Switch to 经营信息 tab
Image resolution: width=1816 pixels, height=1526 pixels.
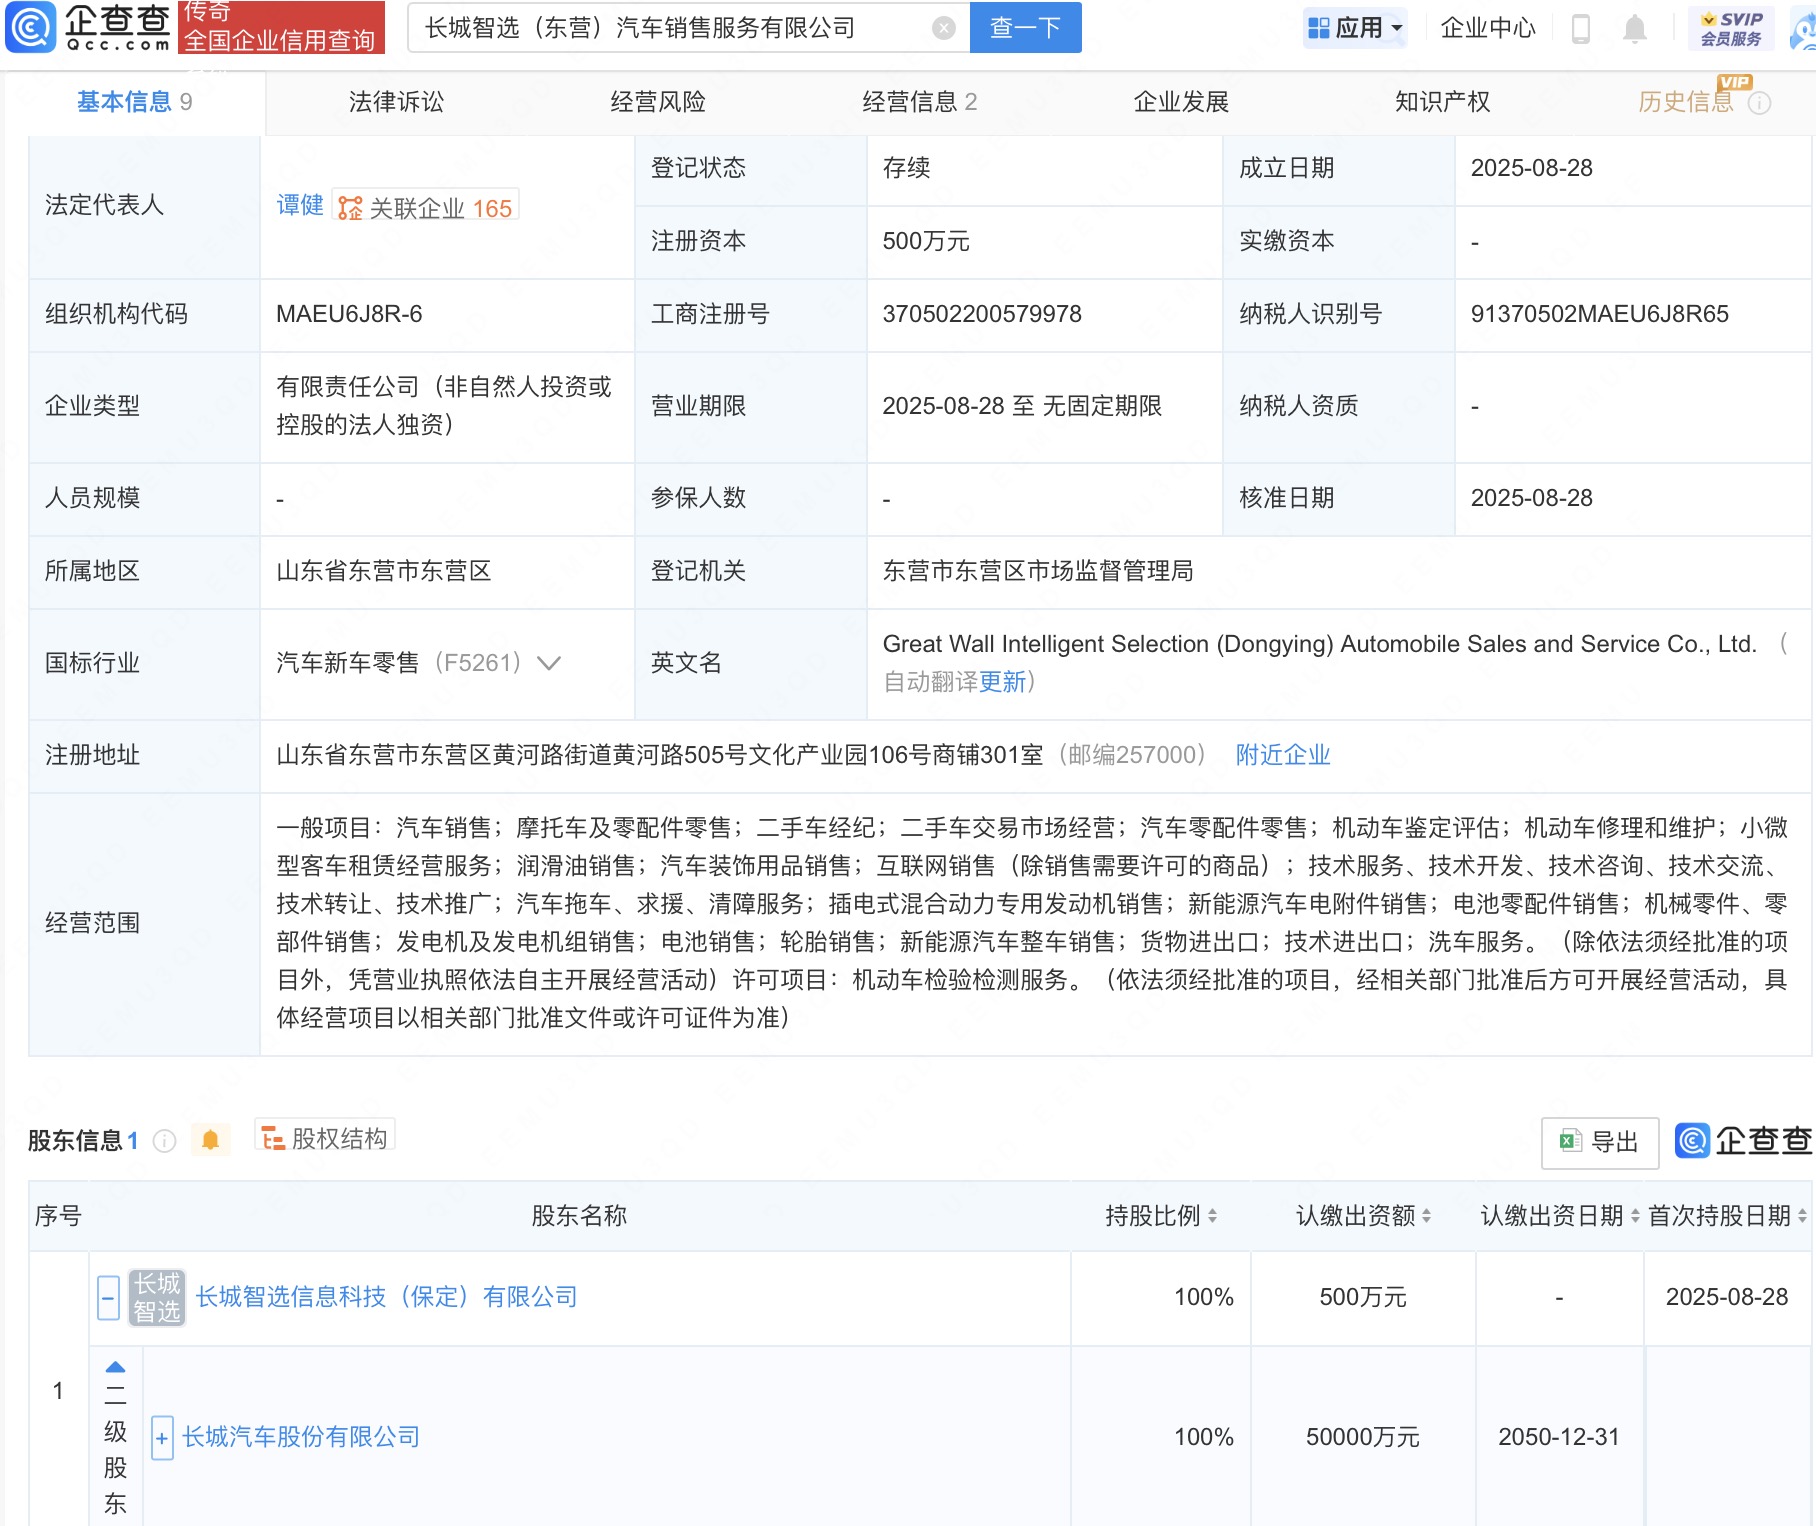919,102
